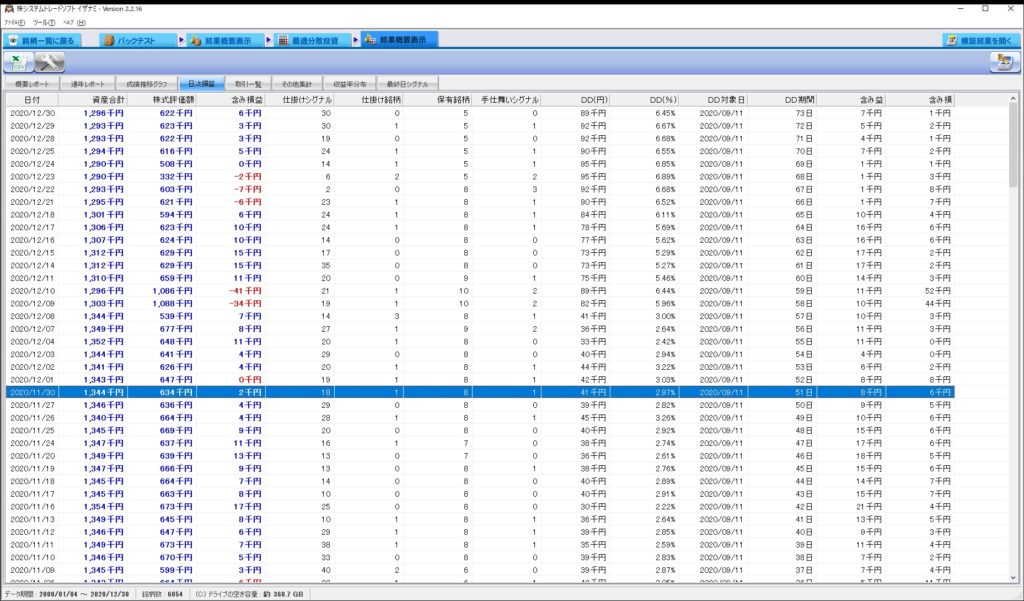
Task: Click the calculator icon for 最適分散投資
Action: (x=284, y=40)
